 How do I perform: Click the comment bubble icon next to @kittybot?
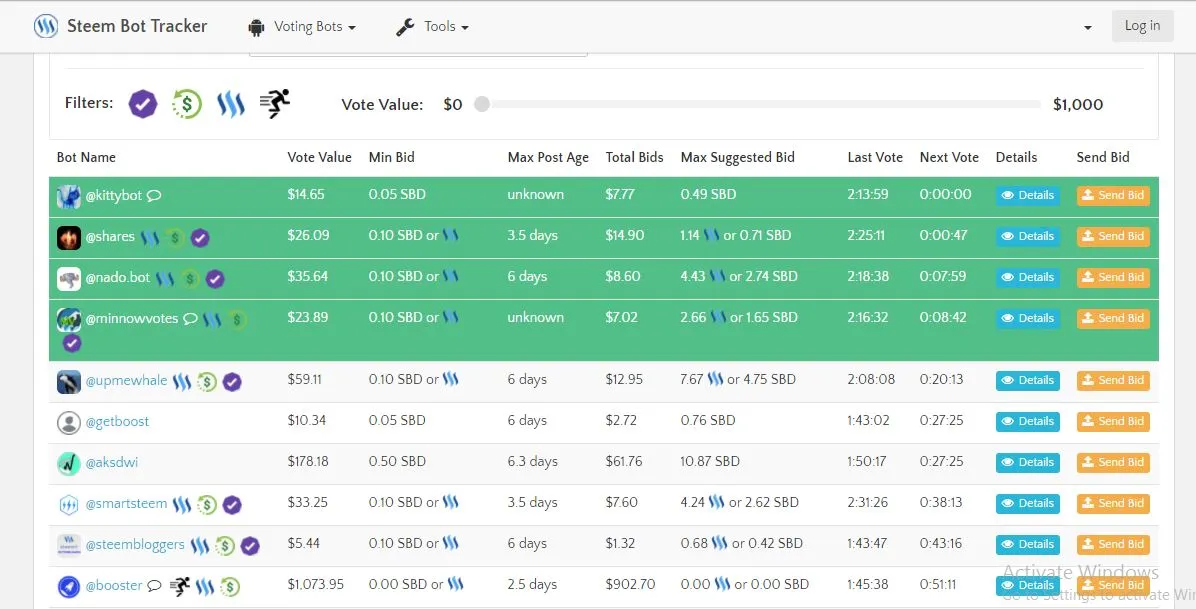click(x=153, y=196)
